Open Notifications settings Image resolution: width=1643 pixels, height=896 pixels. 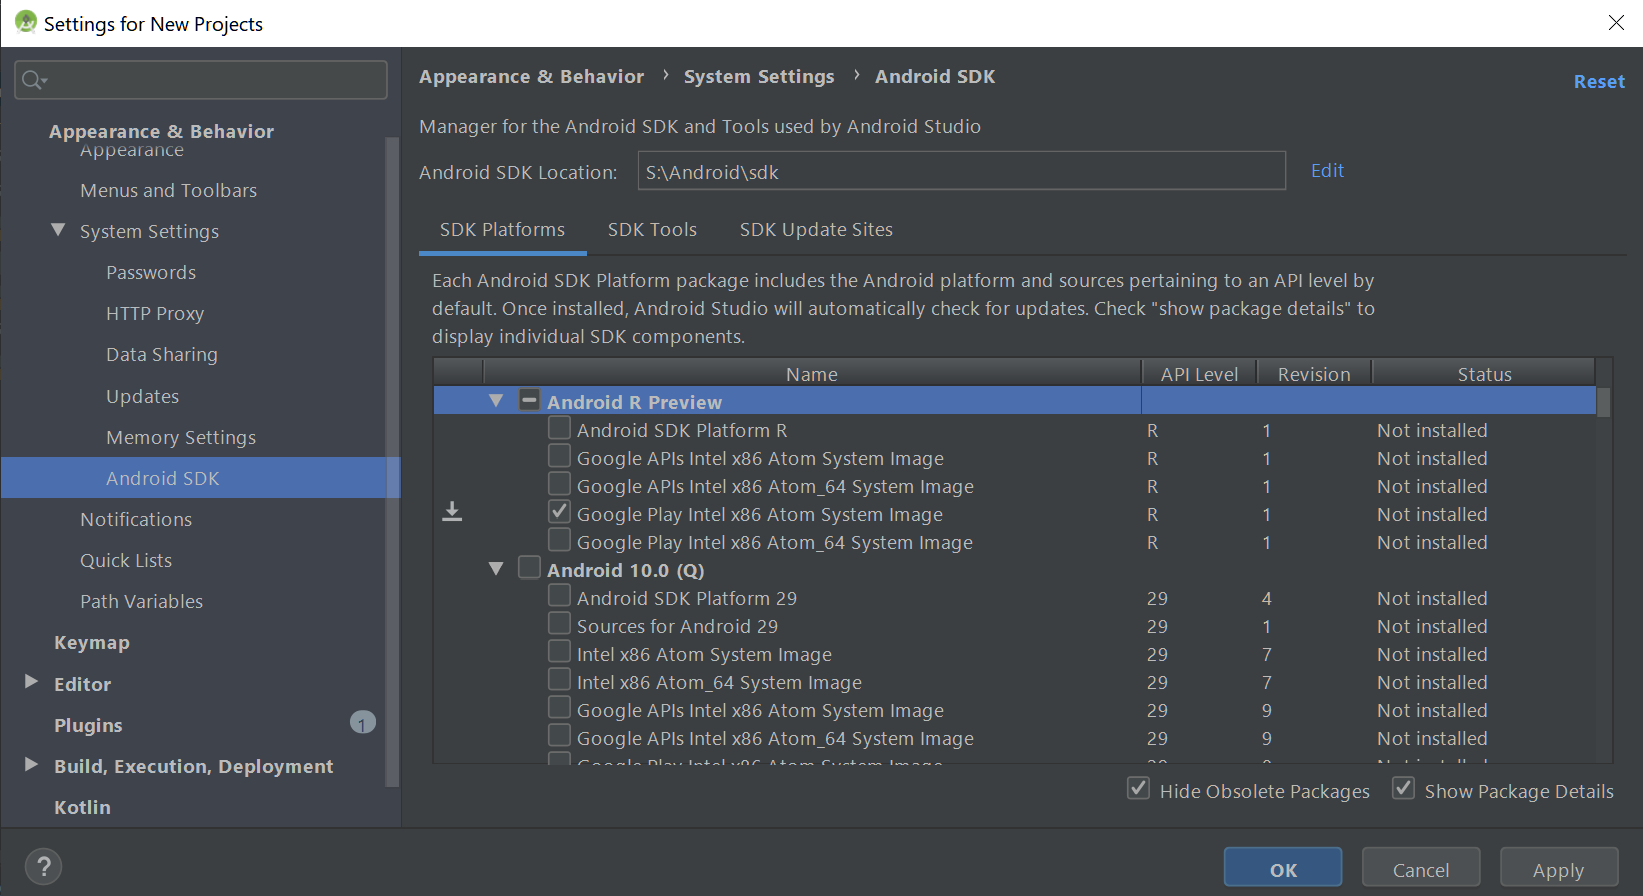(136, 519)
